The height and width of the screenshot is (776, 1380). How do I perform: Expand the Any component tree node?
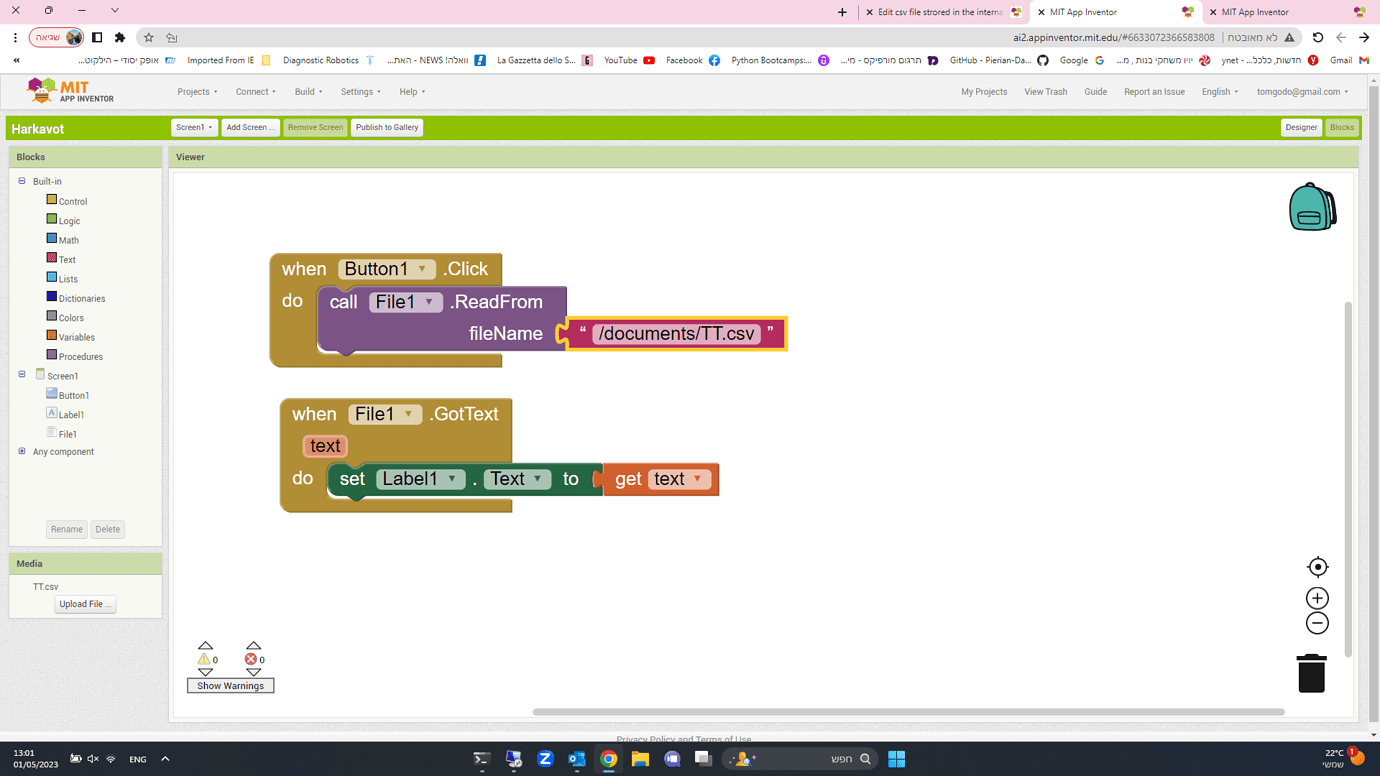pyautogui.click(x=22, y=451)
